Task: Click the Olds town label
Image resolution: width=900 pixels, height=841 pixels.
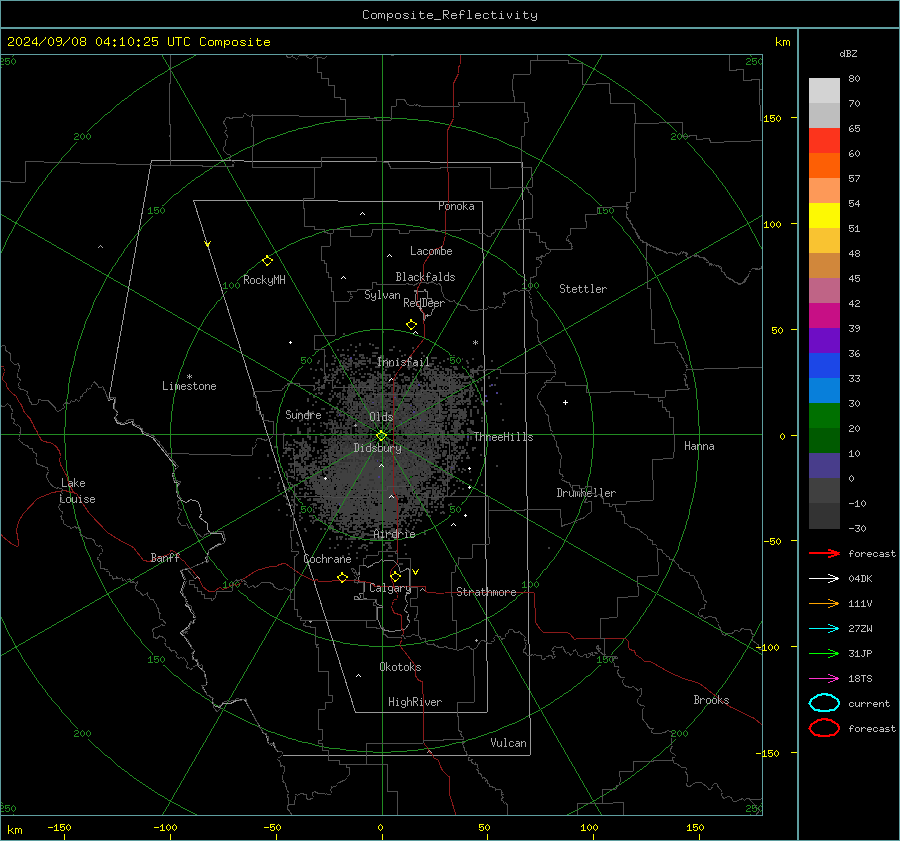Action: [381, 417]
